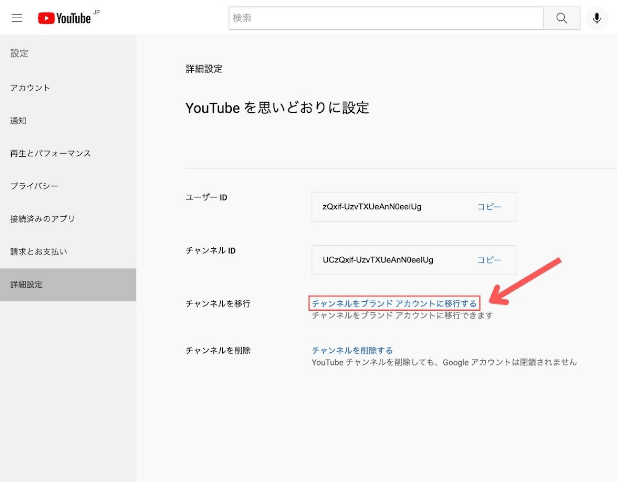Start voice search with microphone icon
This screenshot has width=617, height=484.
tap(597, 18)
